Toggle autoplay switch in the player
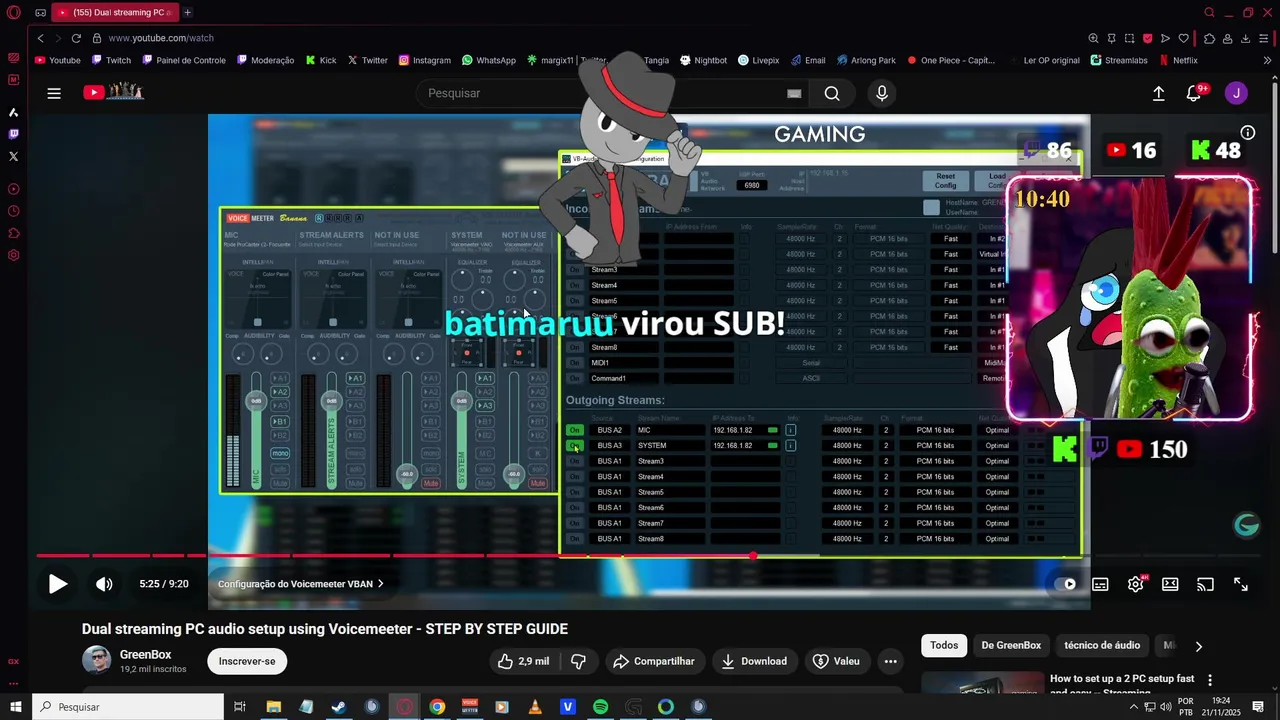The image size is (1280, 720). [x=1066, y=584]
